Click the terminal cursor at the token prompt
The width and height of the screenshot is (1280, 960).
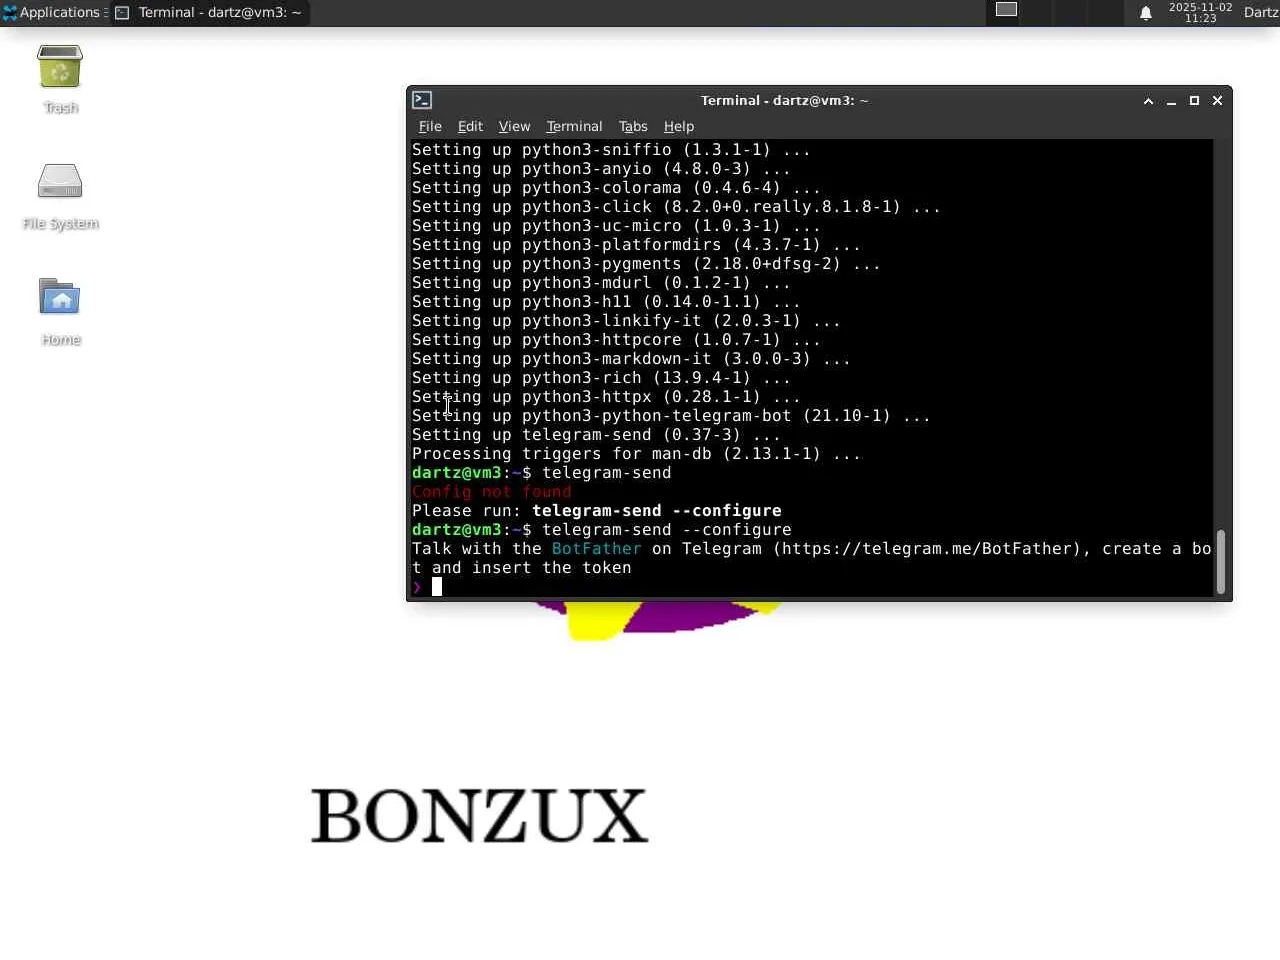pyautogui.click(x=437, y=587)
